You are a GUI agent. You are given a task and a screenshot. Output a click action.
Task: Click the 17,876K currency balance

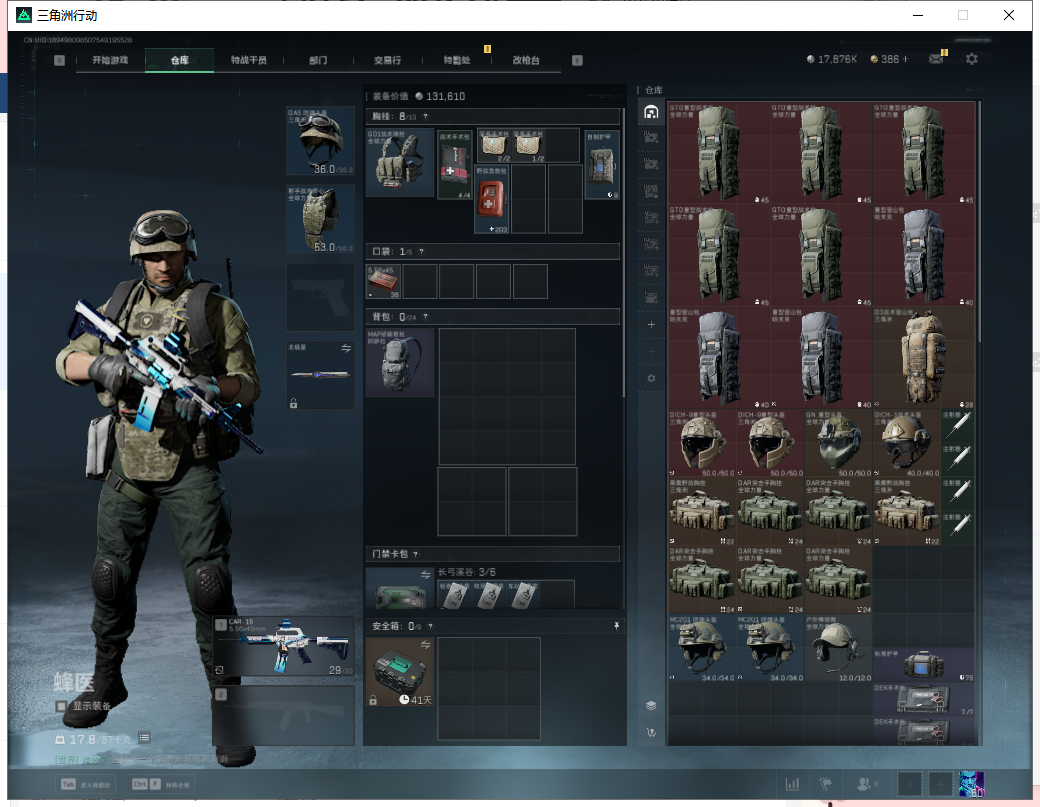832,59
